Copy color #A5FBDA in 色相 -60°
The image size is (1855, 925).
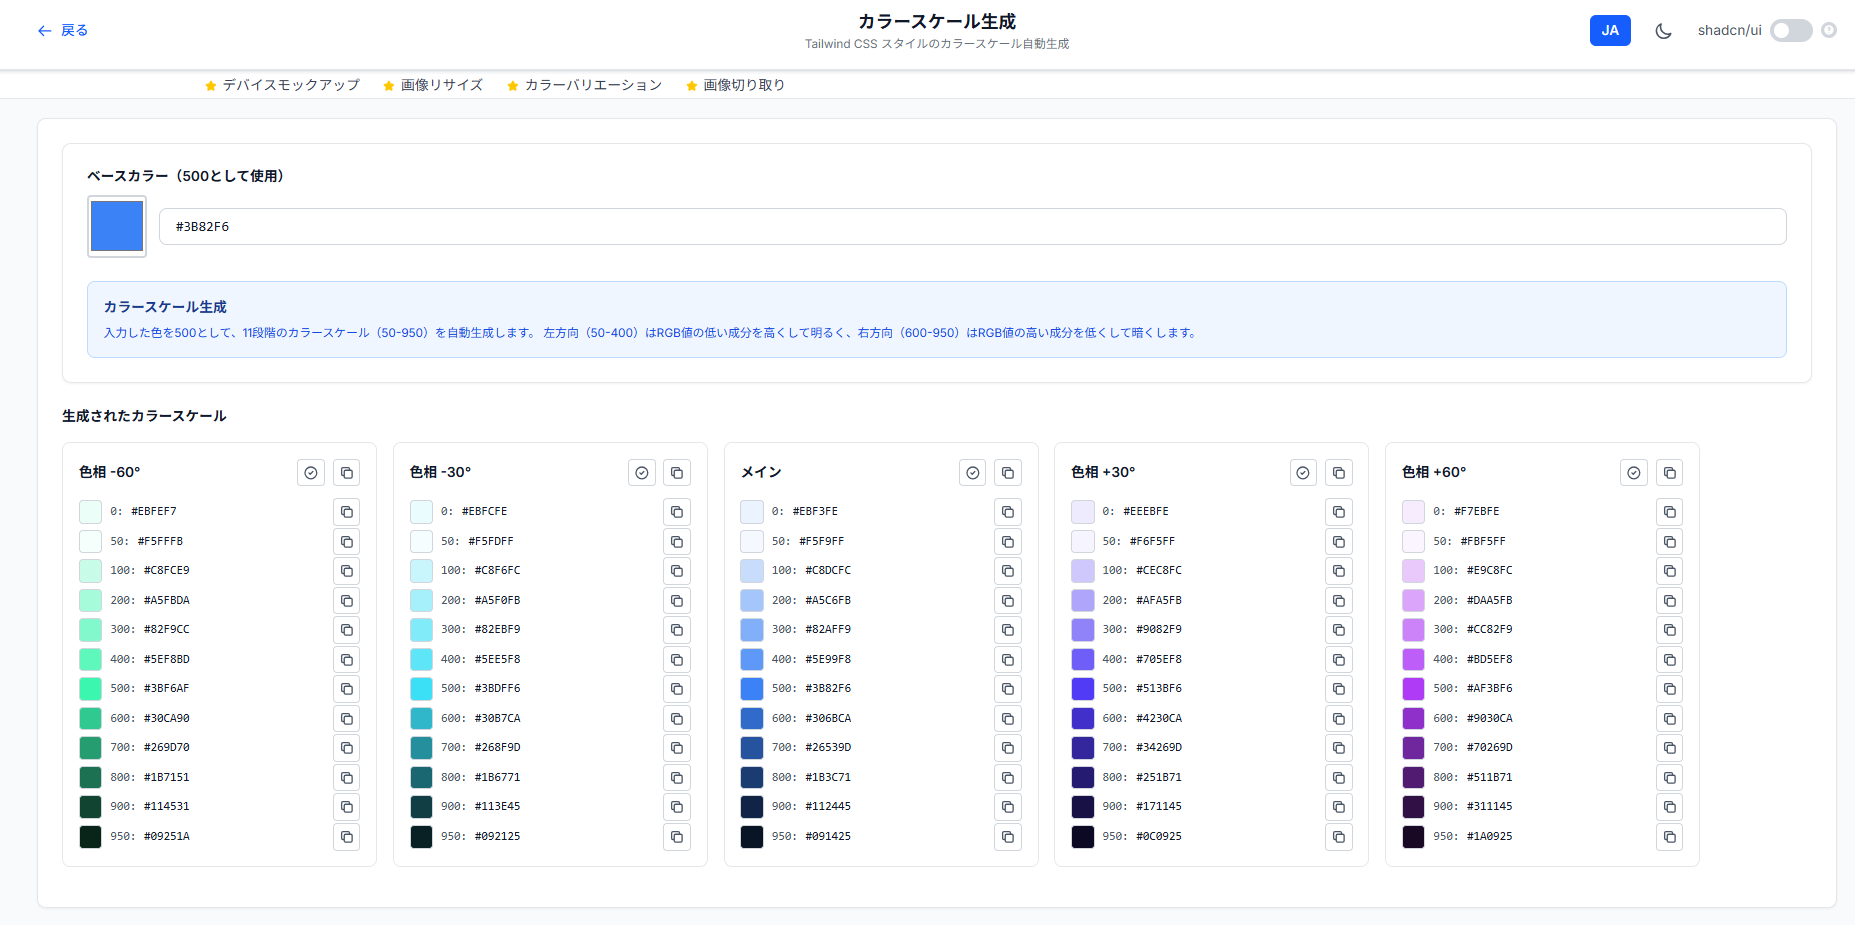[x=346, y=601]
